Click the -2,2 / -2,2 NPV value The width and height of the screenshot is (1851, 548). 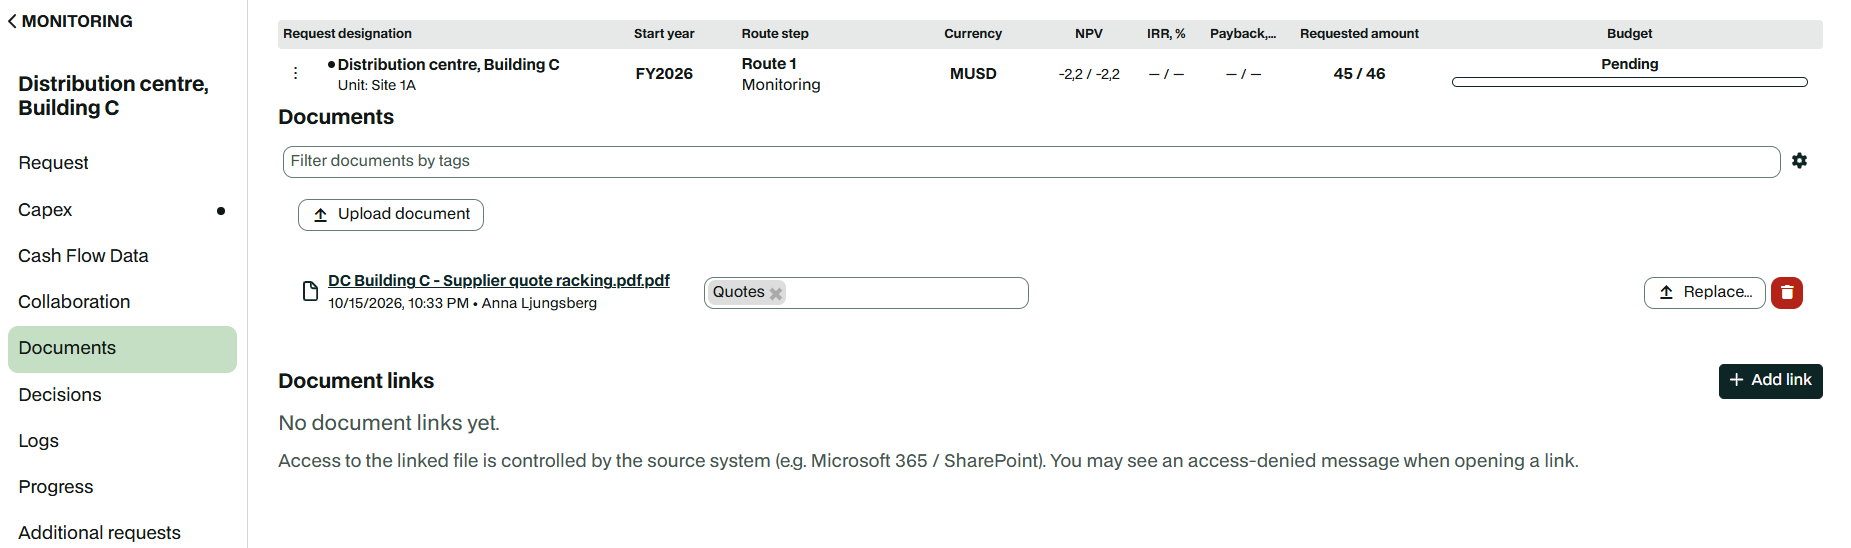(x=1089, y=74)
